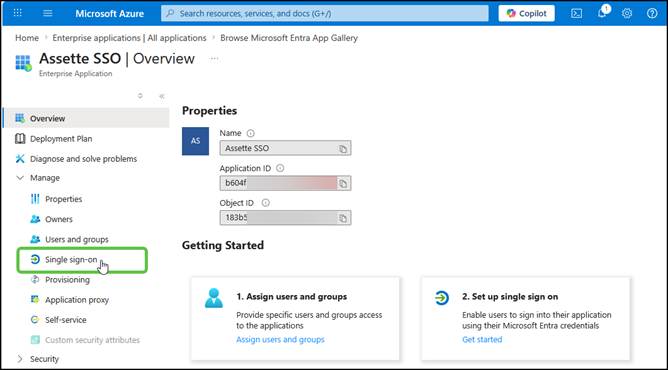Open Properties under Manage
The width and height of the screenshot is (668, 370).
[x=63, y=199]
